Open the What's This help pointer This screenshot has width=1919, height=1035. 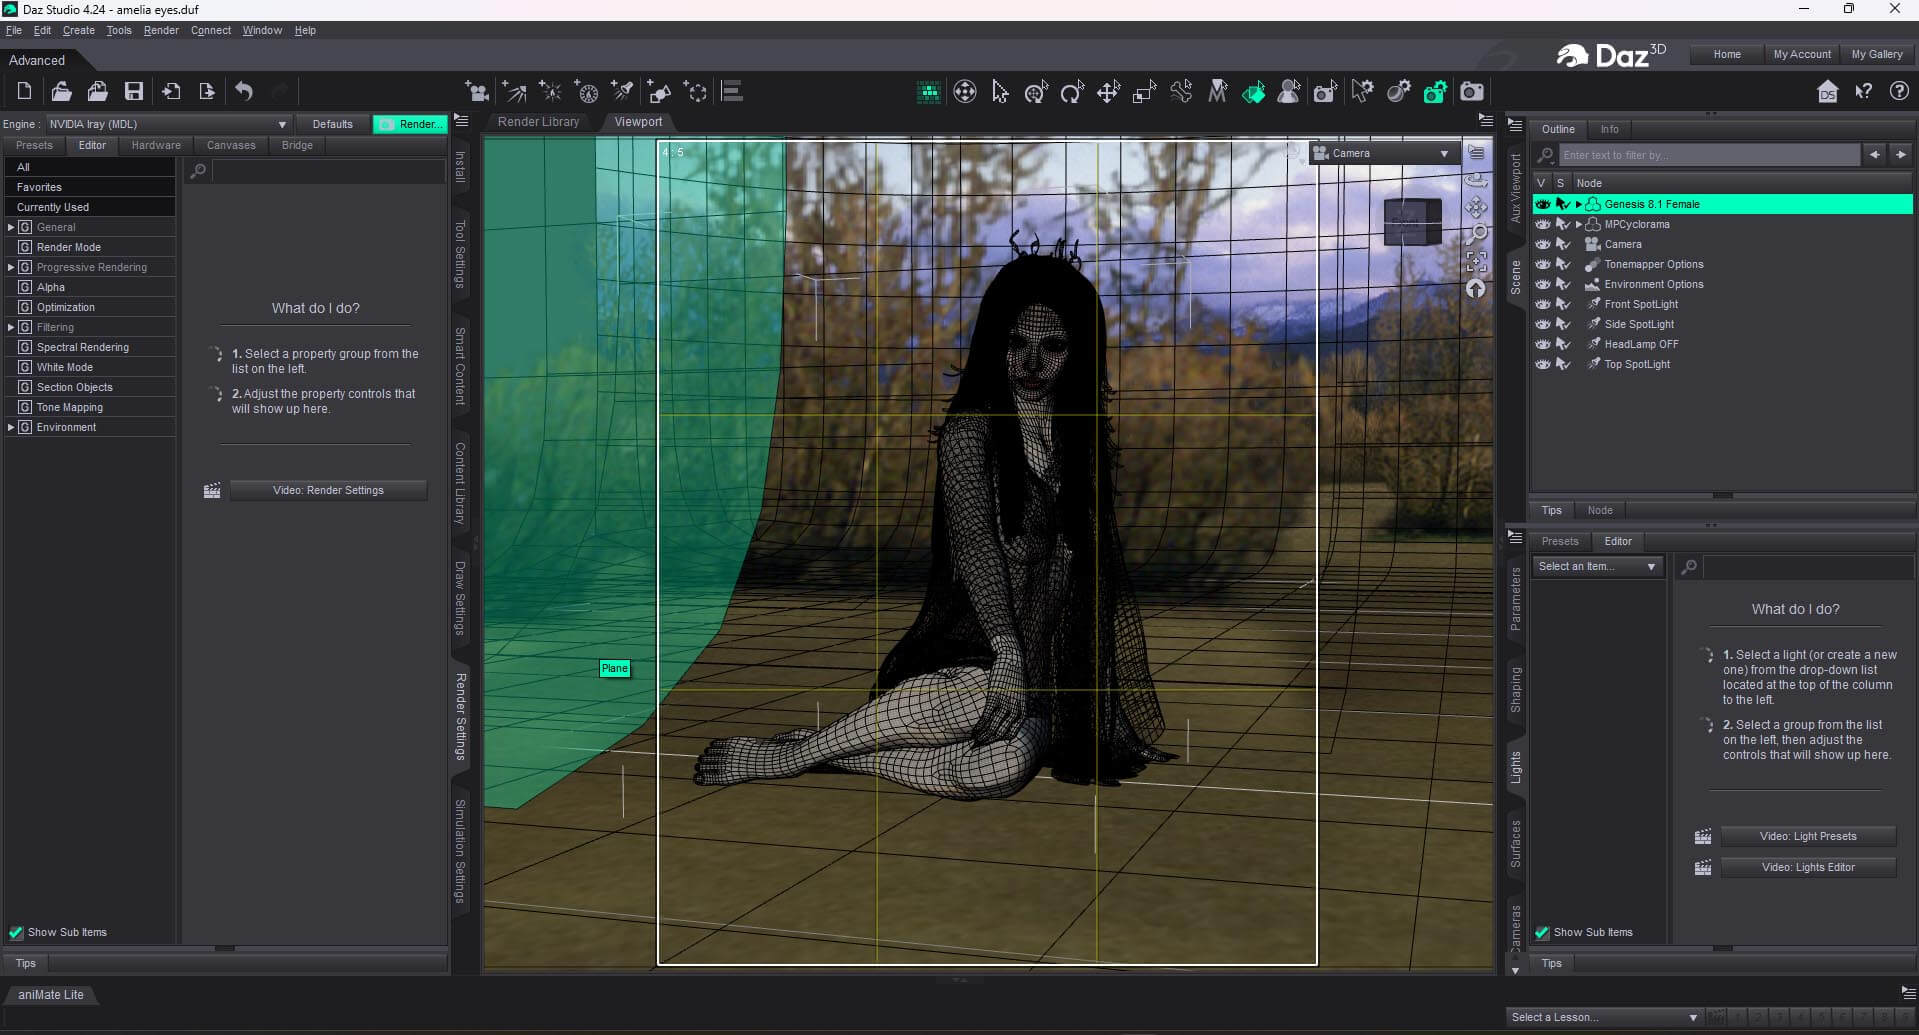[1863, 92]
